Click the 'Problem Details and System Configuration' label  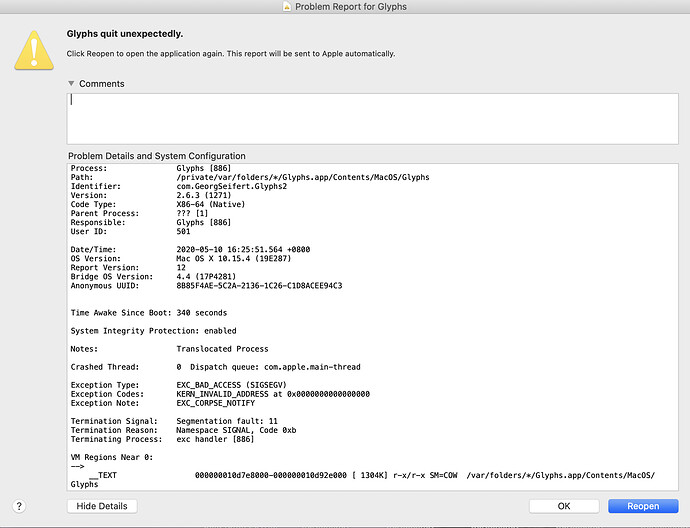click(x=157, y=156)
